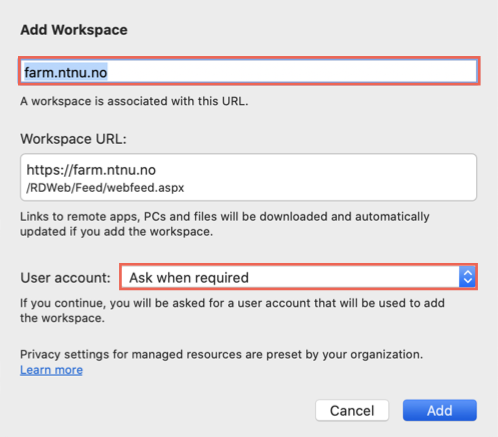The height and width of the screenshot is (437, 498).
Task: Select the Ask when required option text
Action: pos(189,278)
